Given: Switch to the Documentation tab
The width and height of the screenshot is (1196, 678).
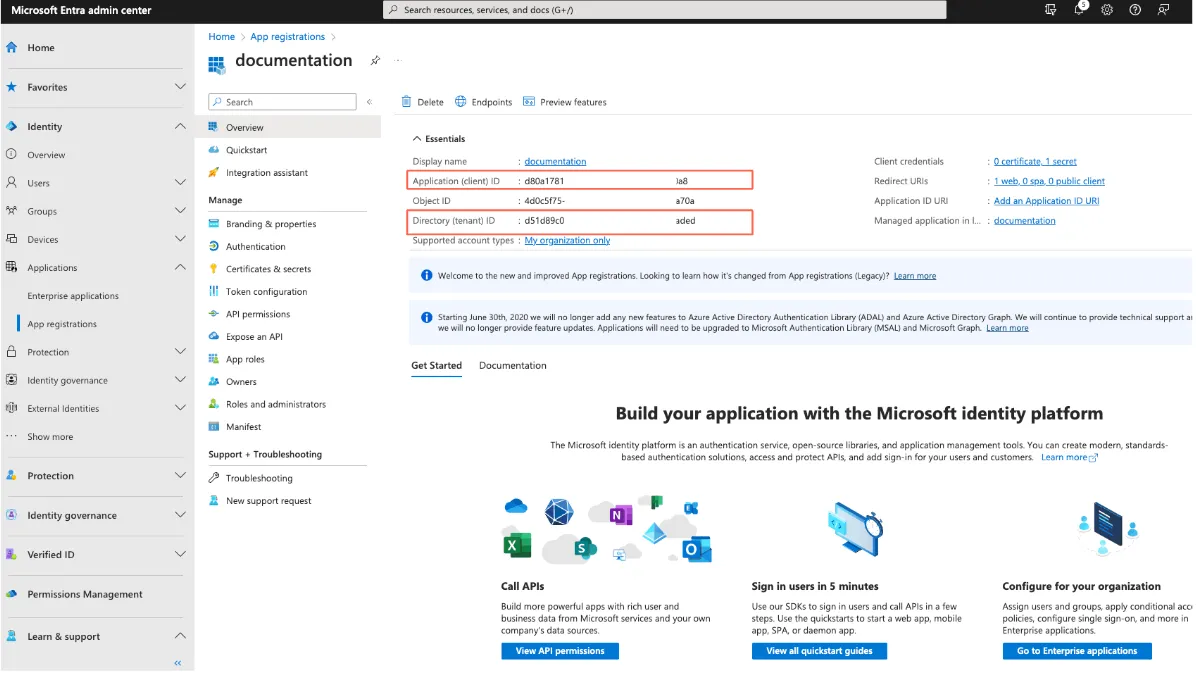Looking at the screenshot, I should (513, 365).
